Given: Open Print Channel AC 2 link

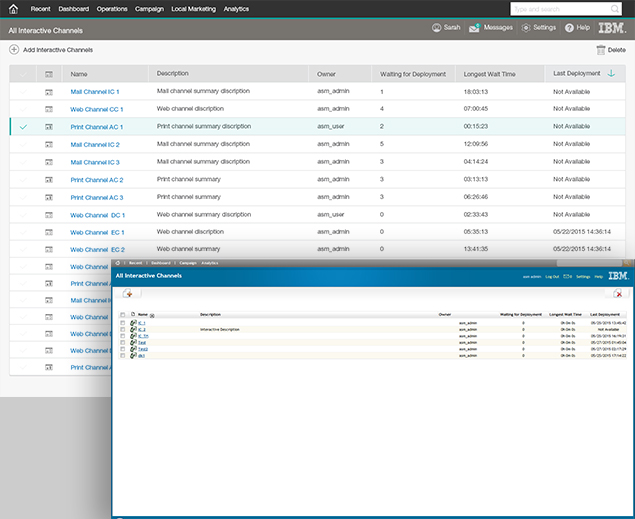Looking at the screenshot, I should point(97,180).
